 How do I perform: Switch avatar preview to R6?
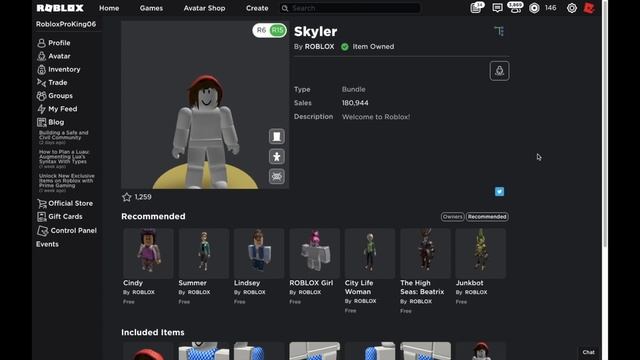click(261, 30)
